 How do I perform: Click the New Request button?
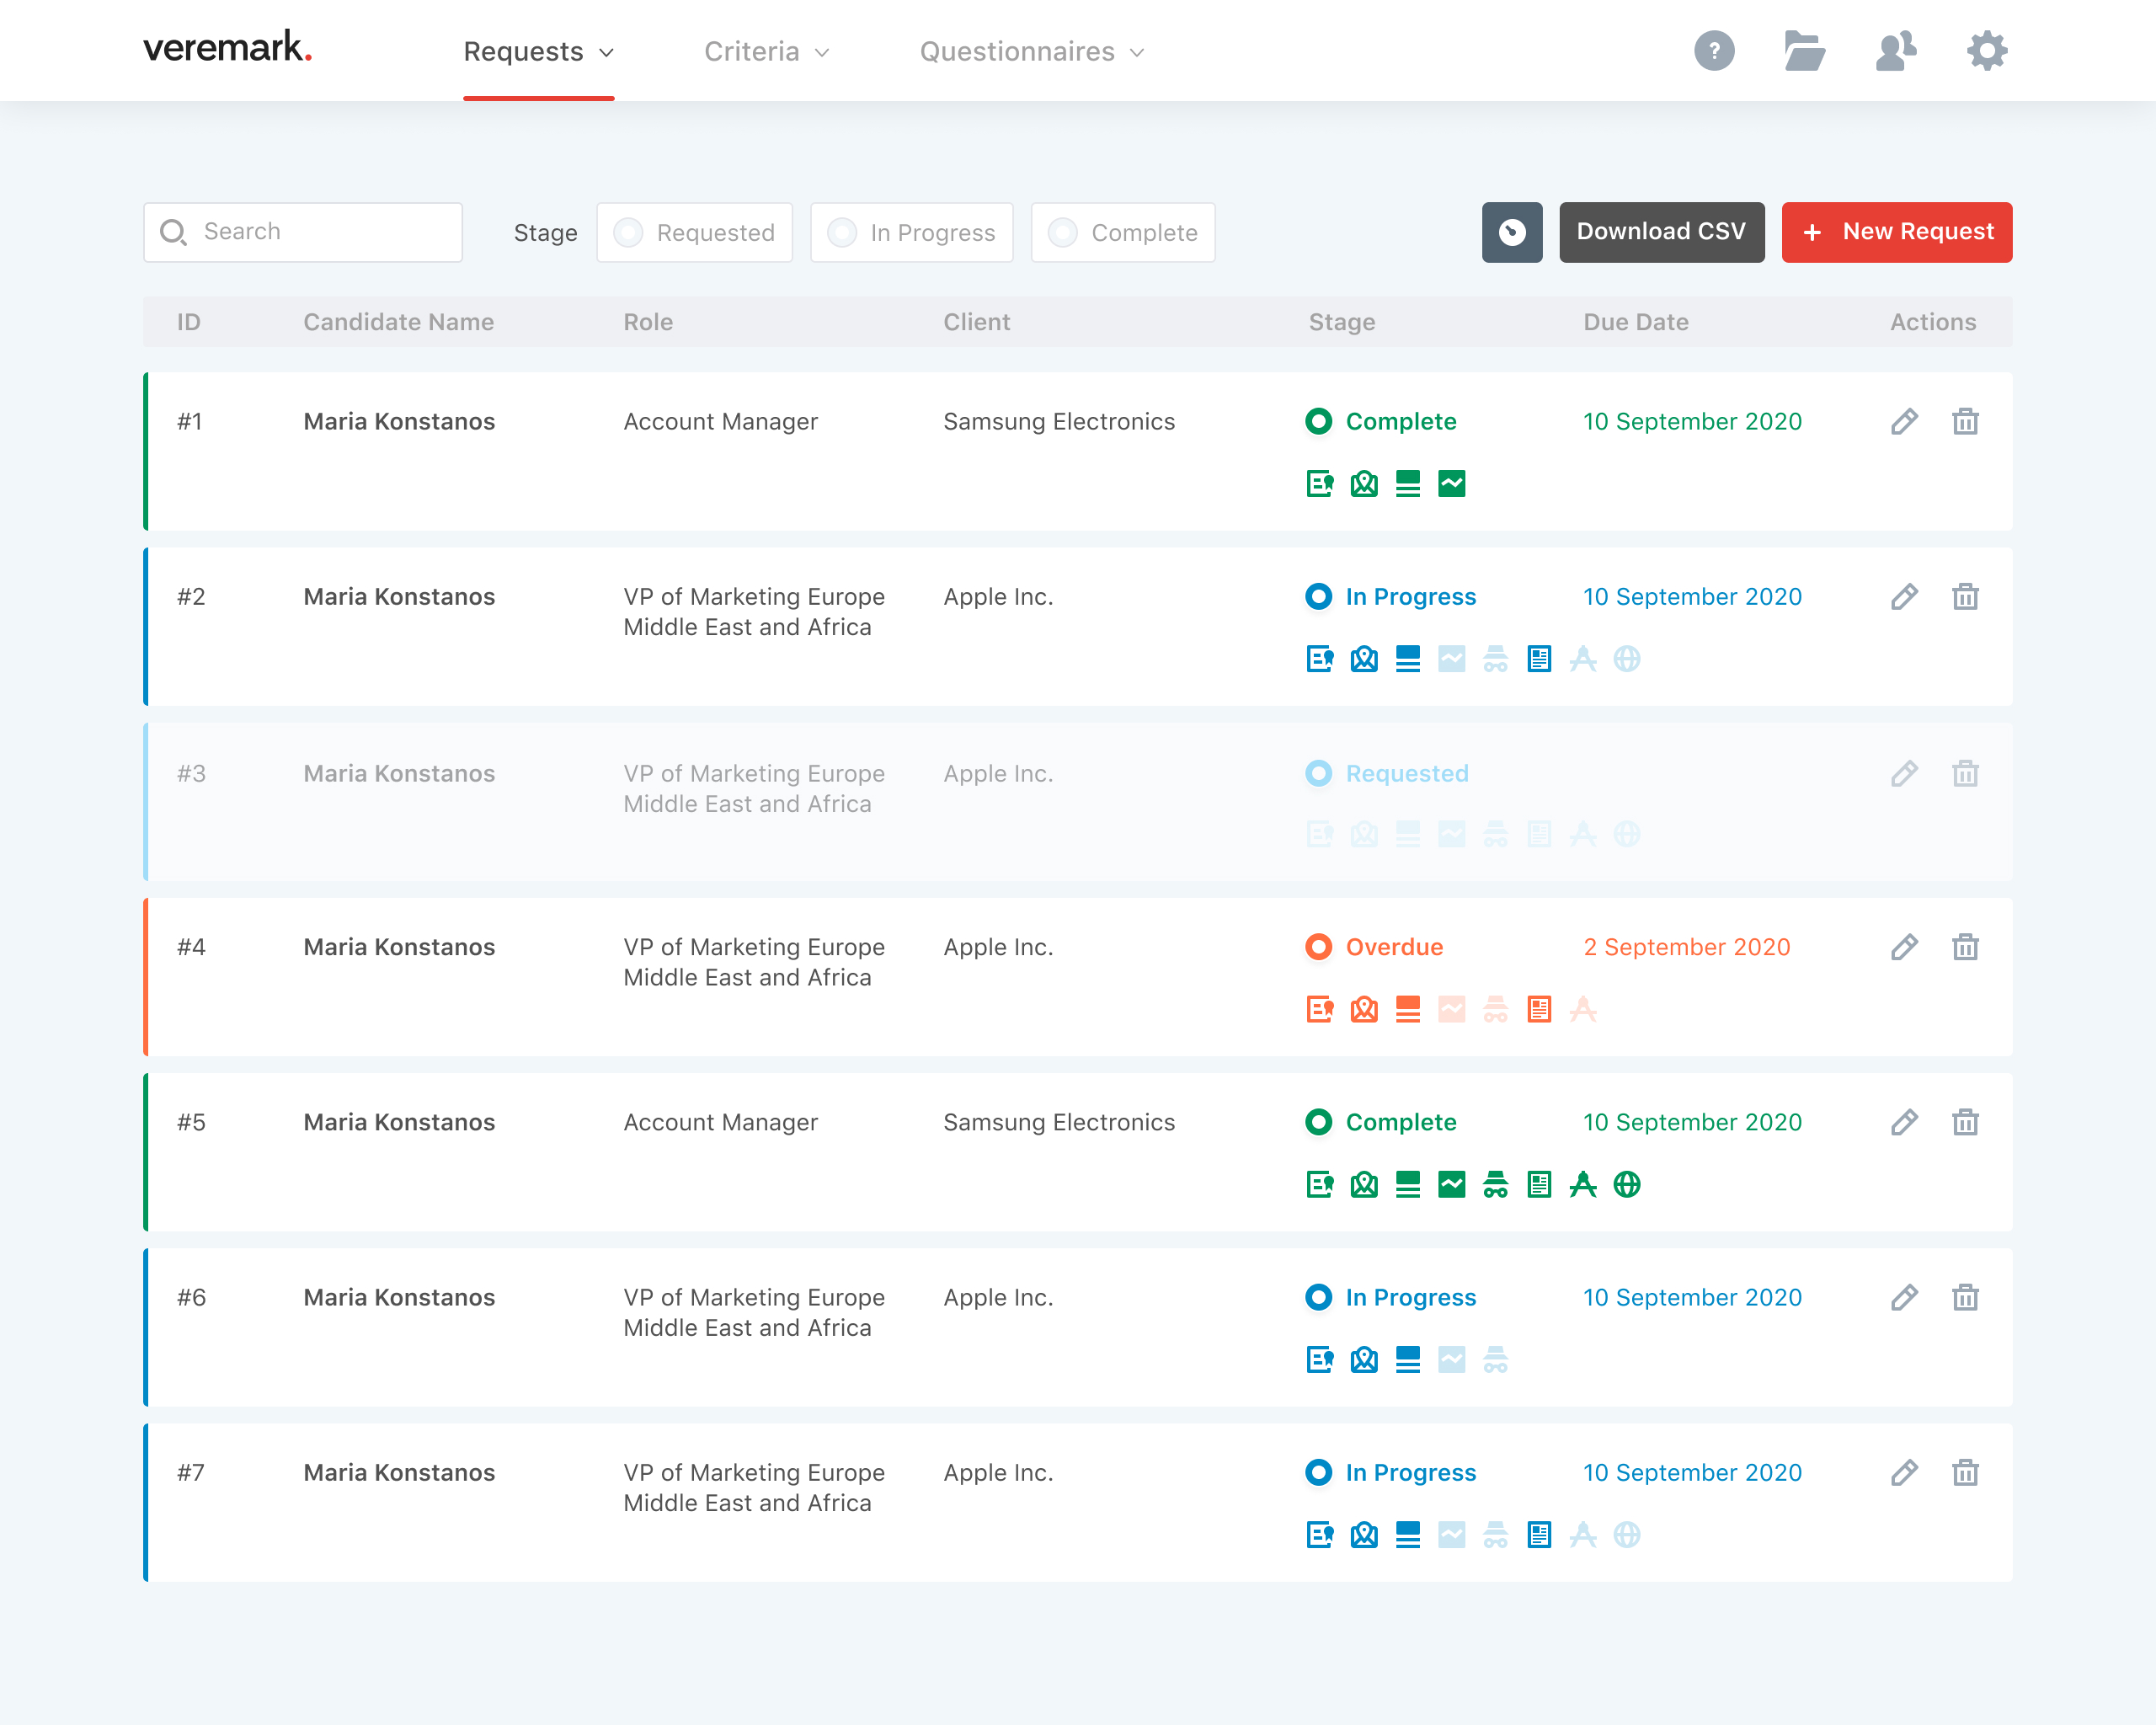coord(1896,232)
